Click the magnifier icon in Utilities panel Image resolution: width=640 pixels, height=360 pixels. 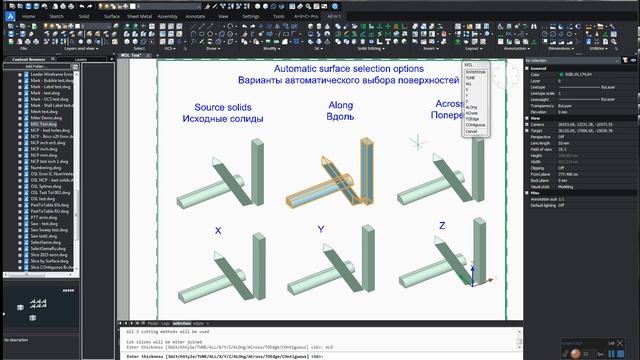point(613,42)
